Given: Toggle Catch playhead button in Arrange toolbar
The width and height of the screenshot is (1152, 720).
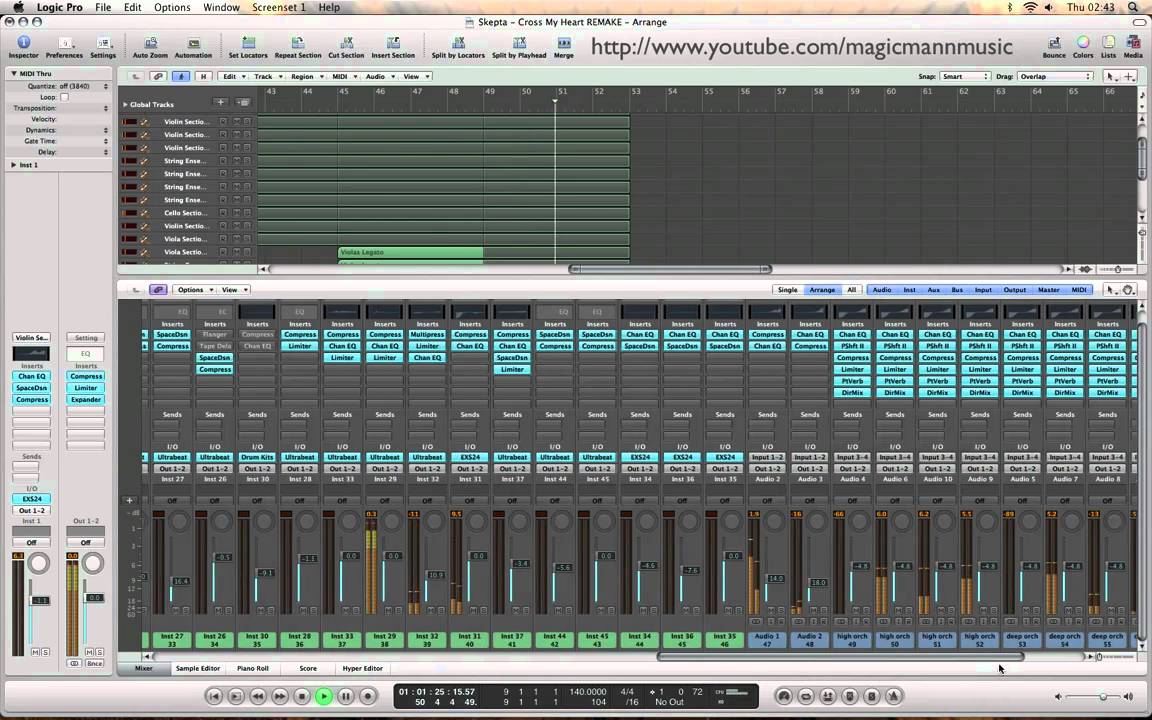Looking at the screenshot, I should tap(180, 76).
